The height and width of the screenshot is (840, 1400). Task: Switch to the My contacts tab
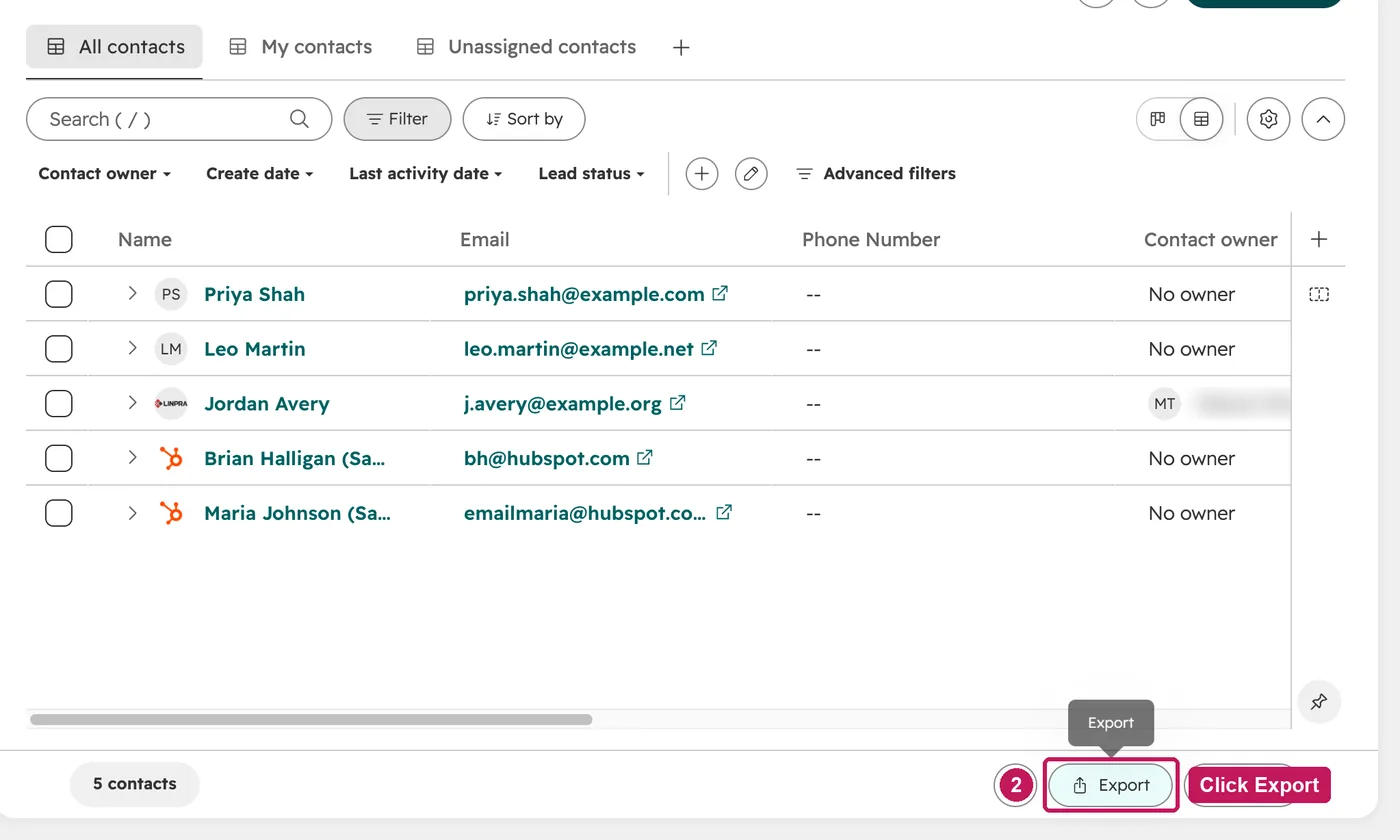[301, 47]
